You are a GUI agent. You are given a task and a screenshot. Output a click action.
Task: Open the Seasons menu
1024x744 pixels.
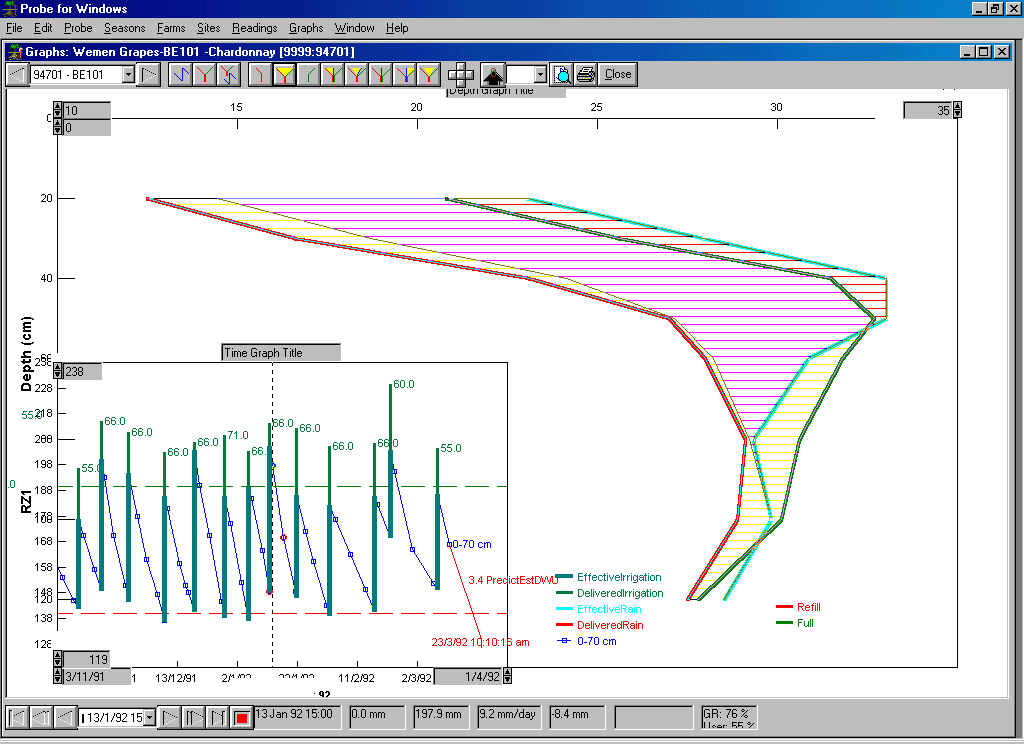point(124,28)
